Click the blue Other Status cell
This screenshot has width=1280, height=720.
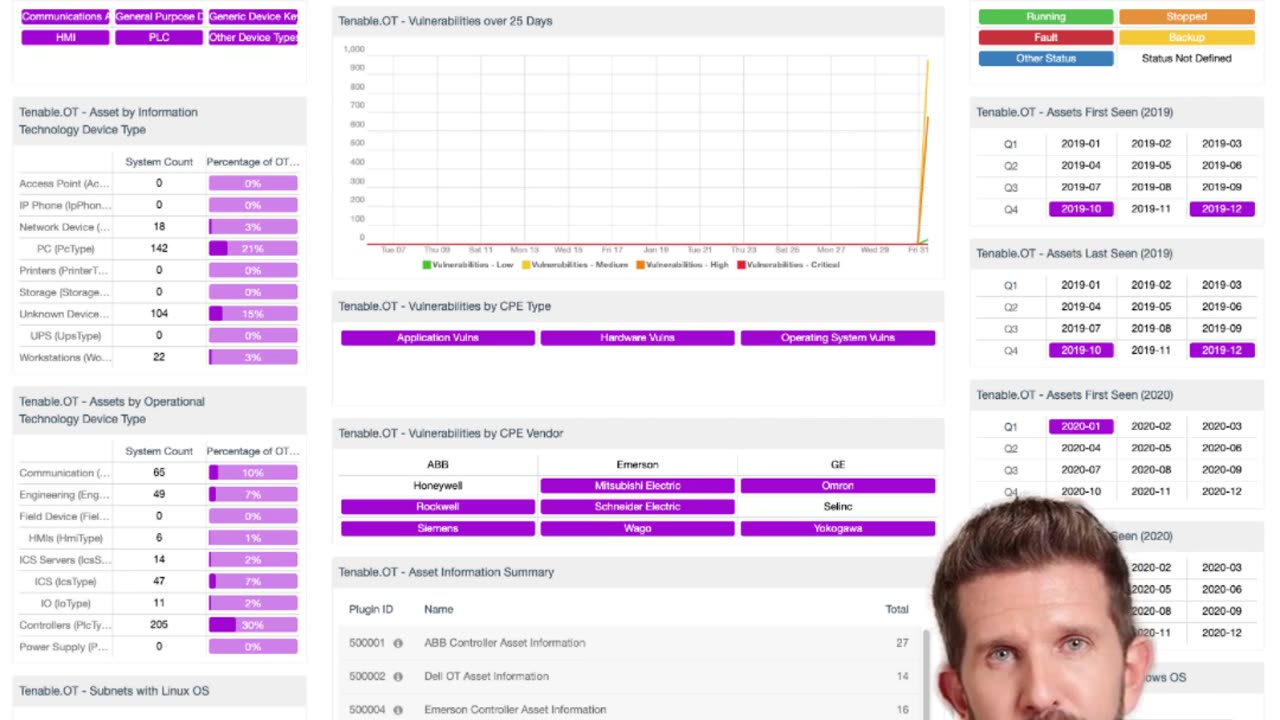1046,59
